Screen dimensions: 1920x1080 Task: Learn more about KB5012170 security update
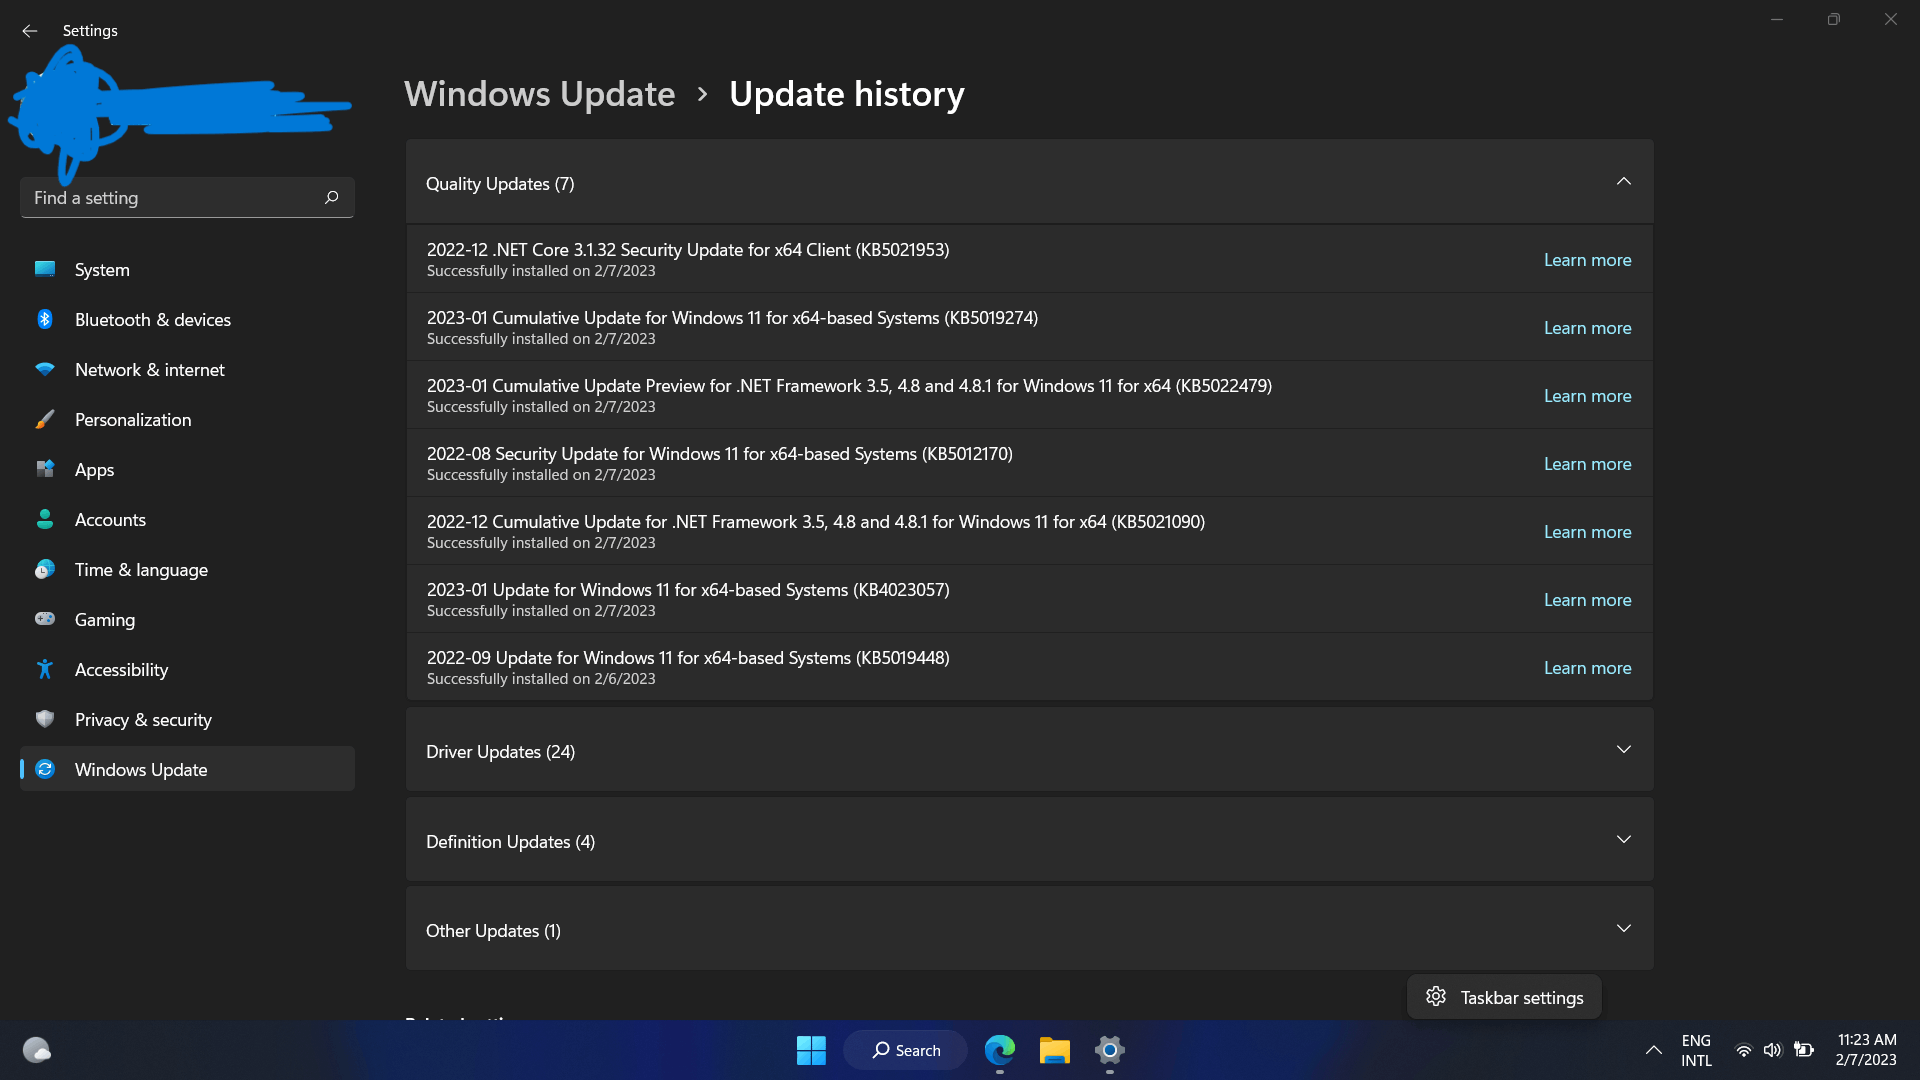(1587, 464)
